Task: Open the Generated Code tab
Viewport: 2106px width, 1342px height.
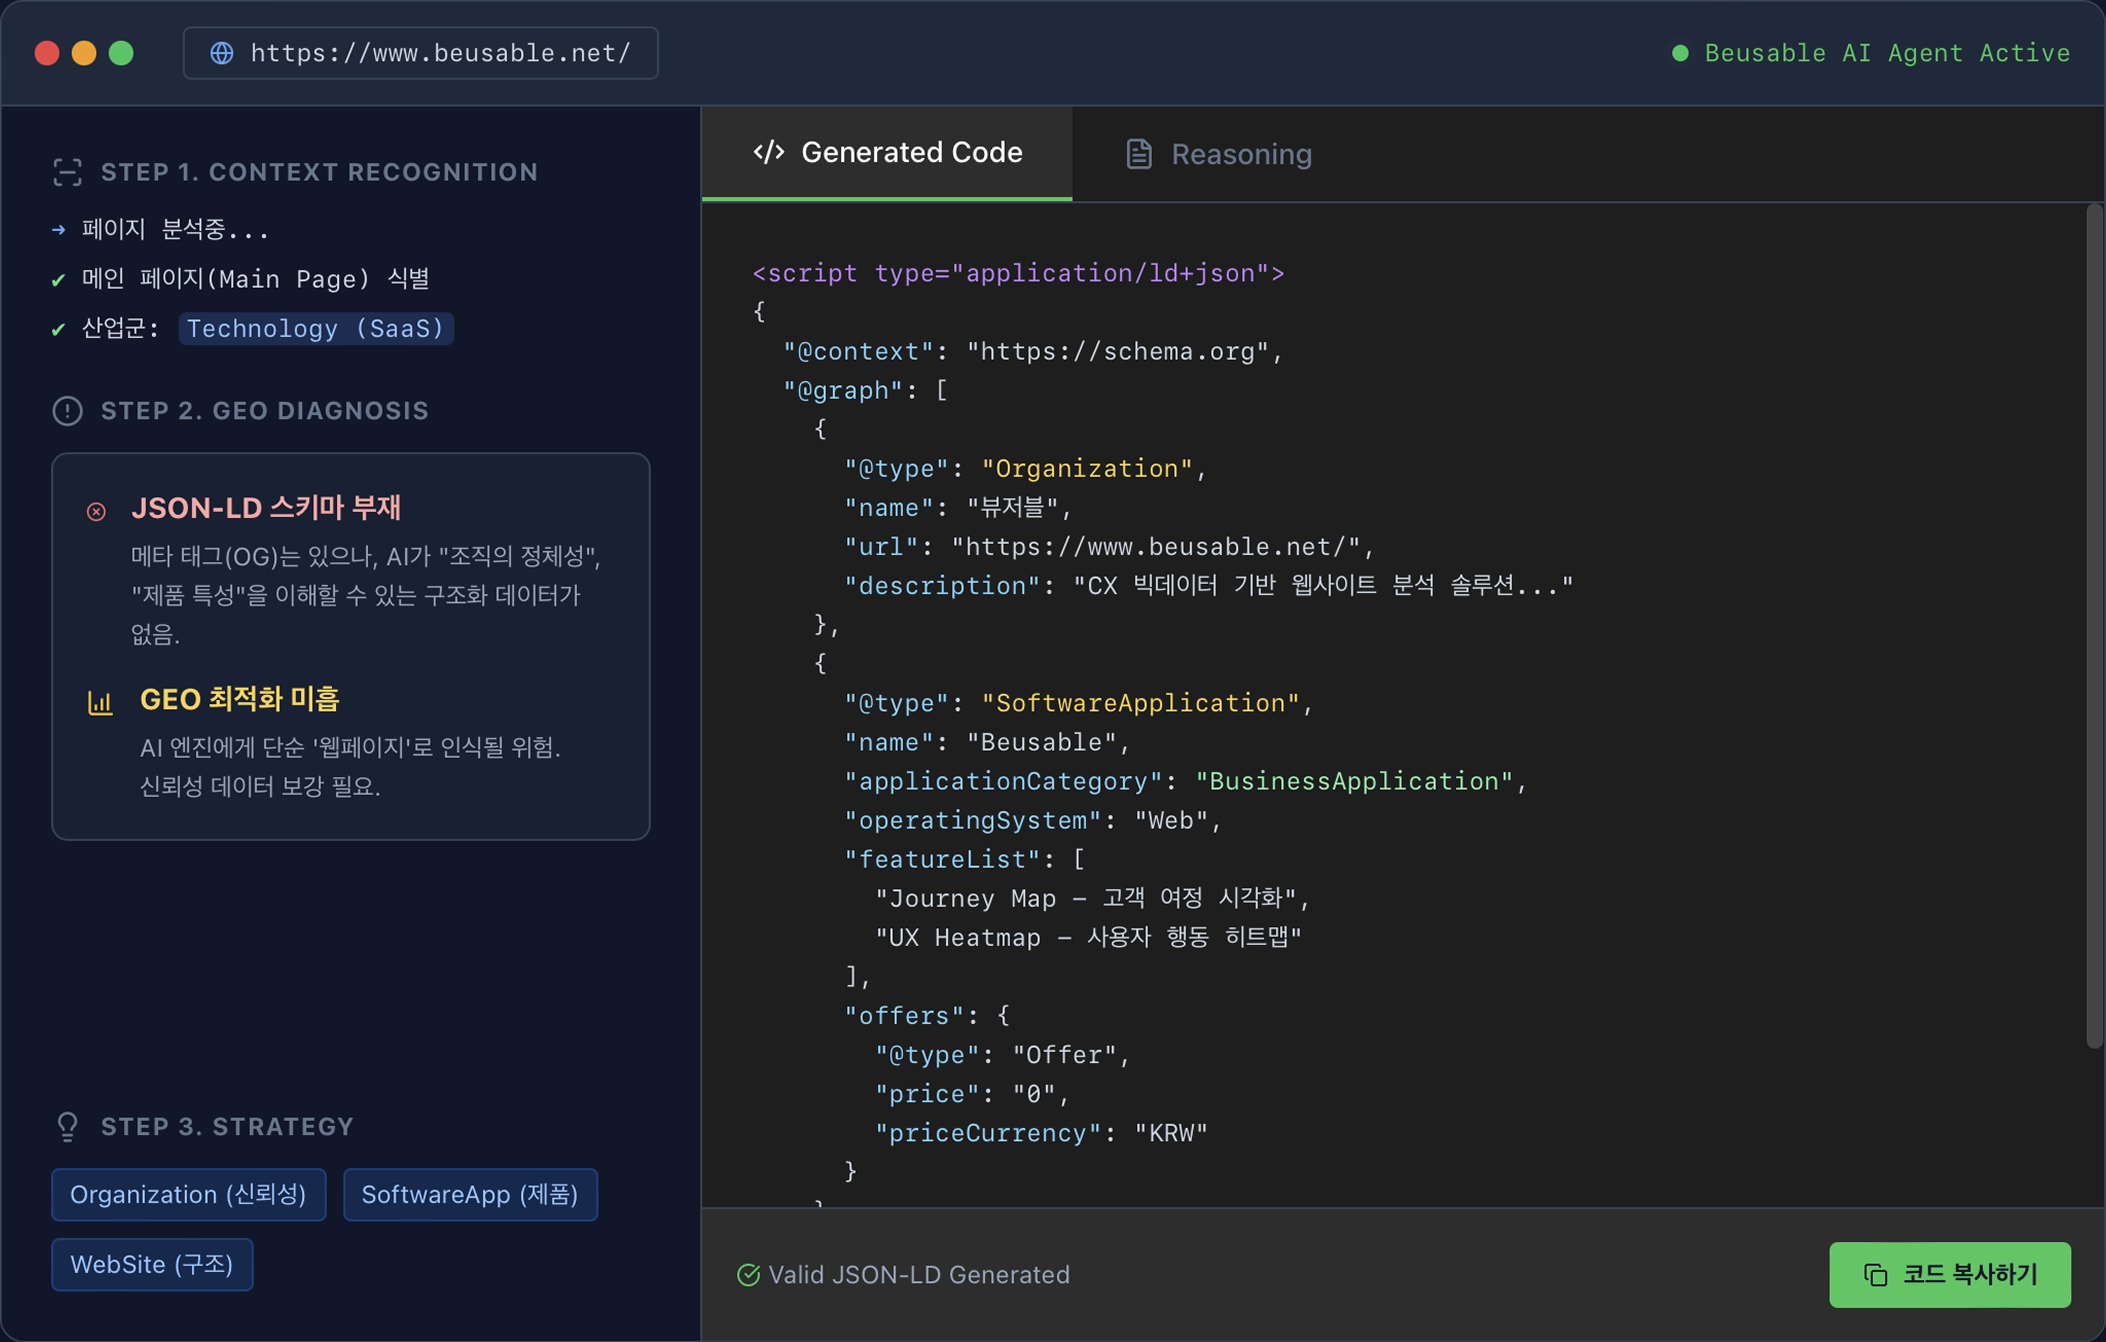Action: click(x=887, y=153)
